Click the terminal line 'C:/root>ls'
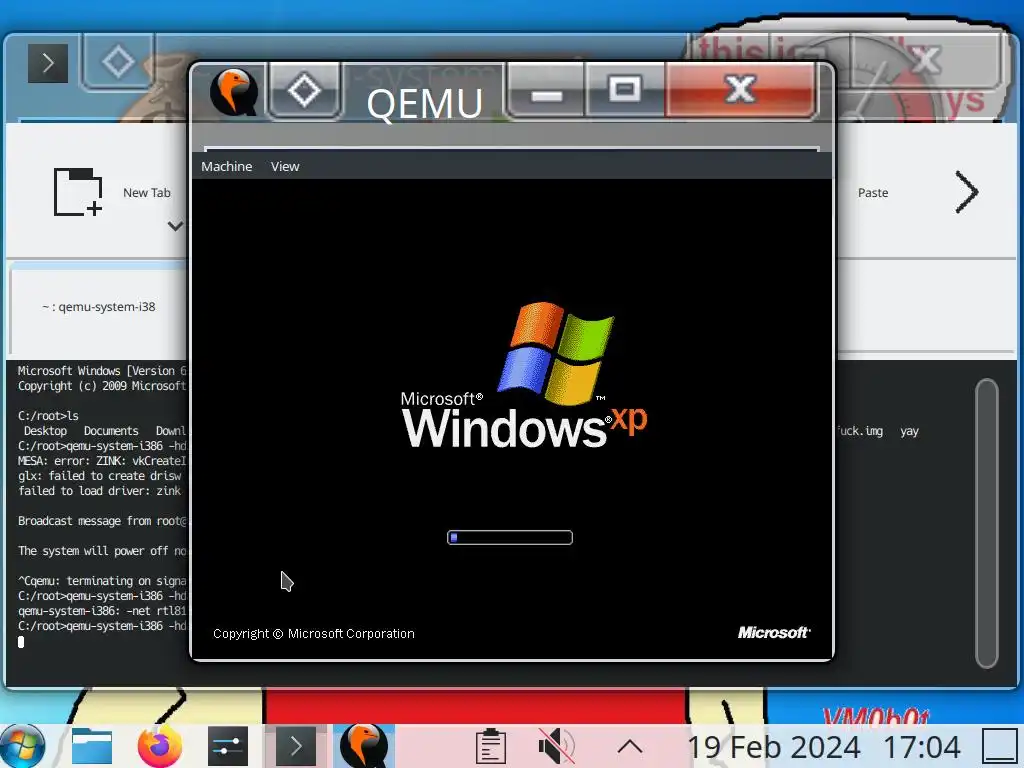Screen dimensions: 1024x768 point(48,415)
